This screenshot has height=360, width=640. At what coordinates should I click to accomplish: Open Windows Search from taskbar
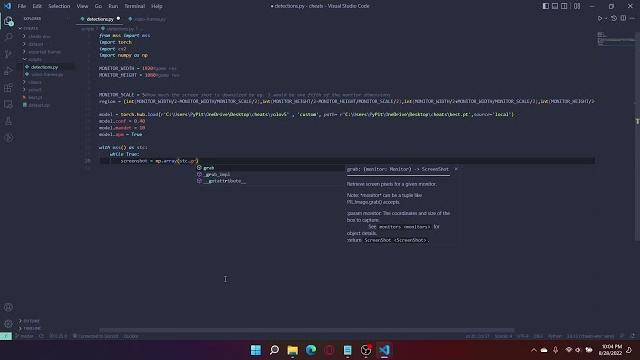[274, 350]
